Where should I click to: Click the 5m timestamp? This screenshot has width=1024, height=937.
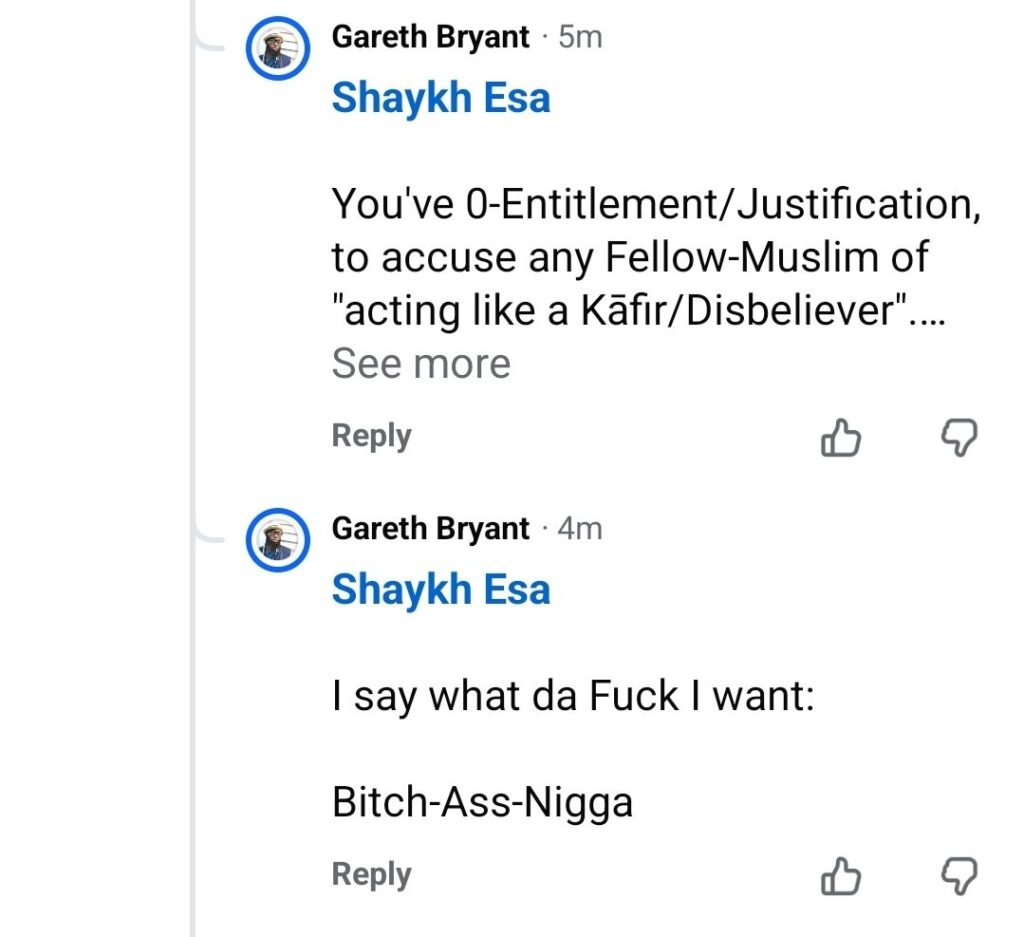click(x=580, y=38)
